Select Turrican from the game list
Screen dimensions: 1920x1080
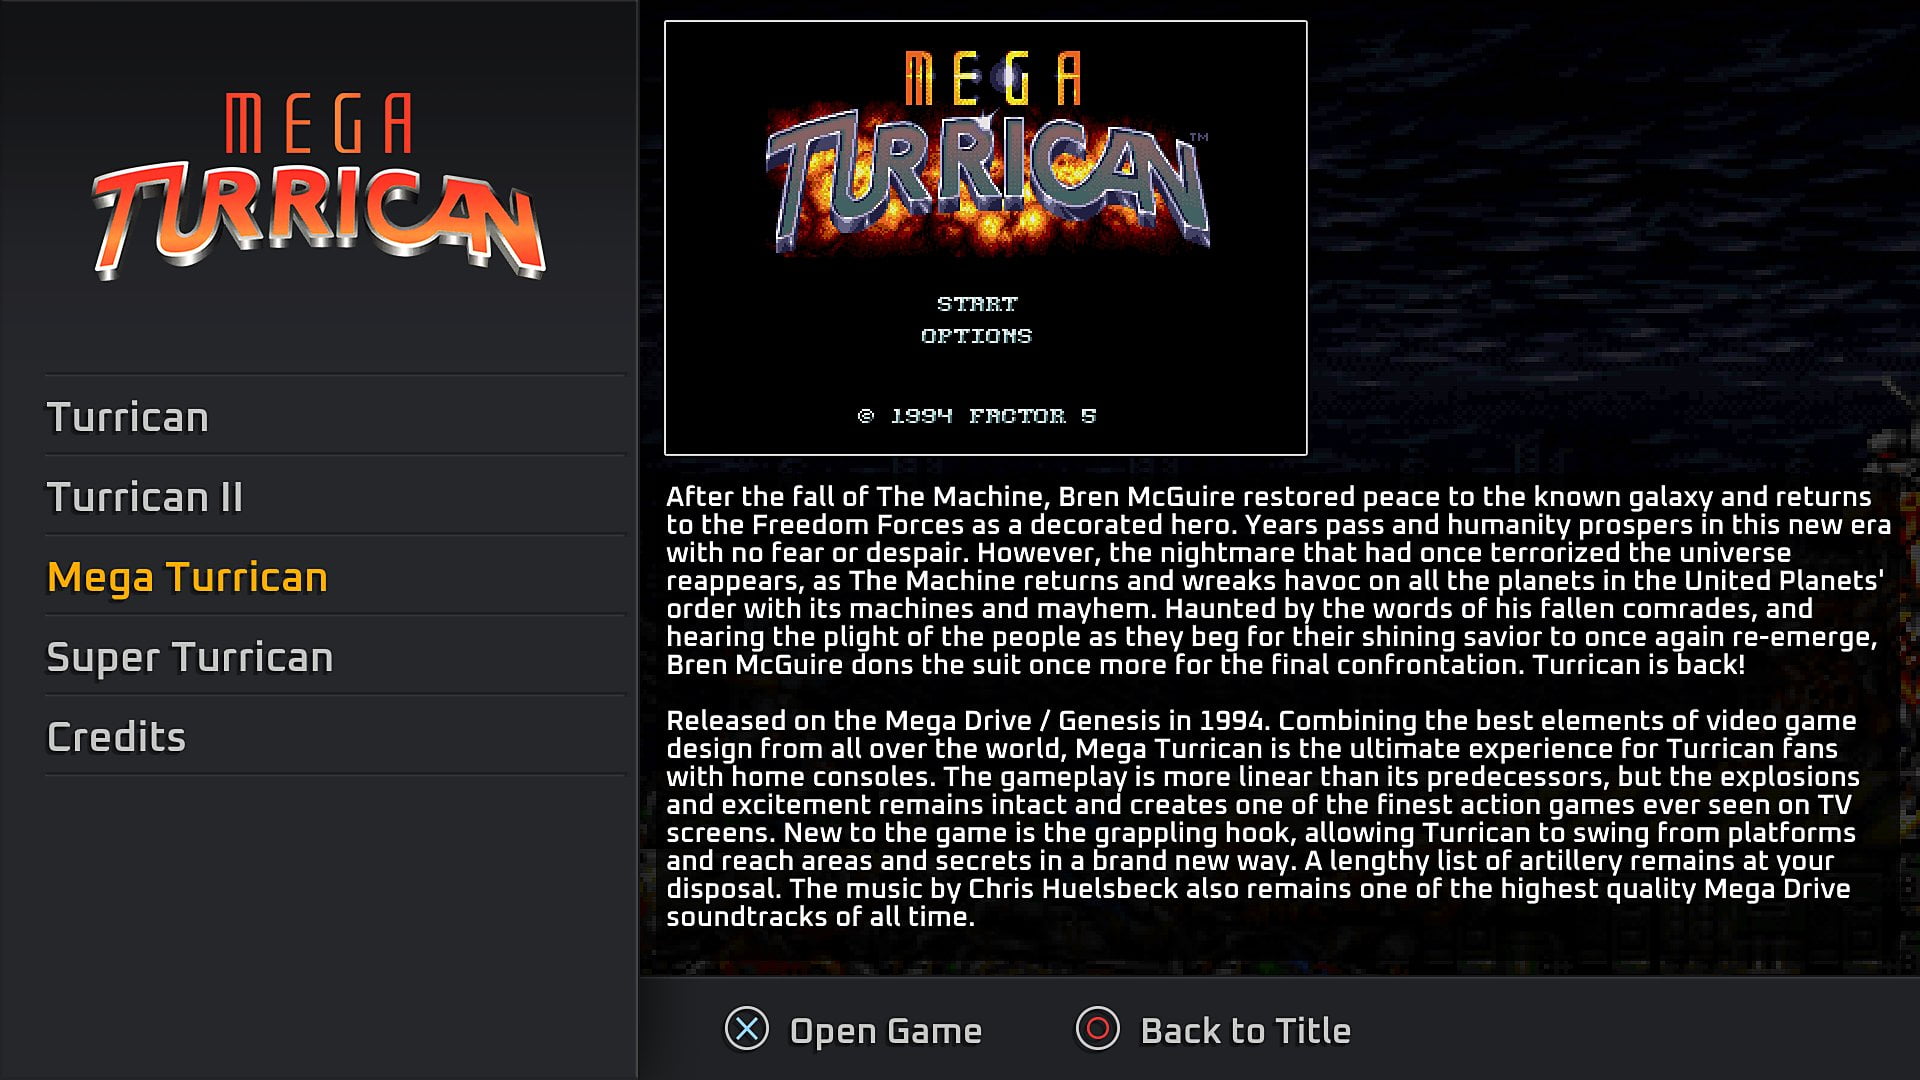click(128, 417)
